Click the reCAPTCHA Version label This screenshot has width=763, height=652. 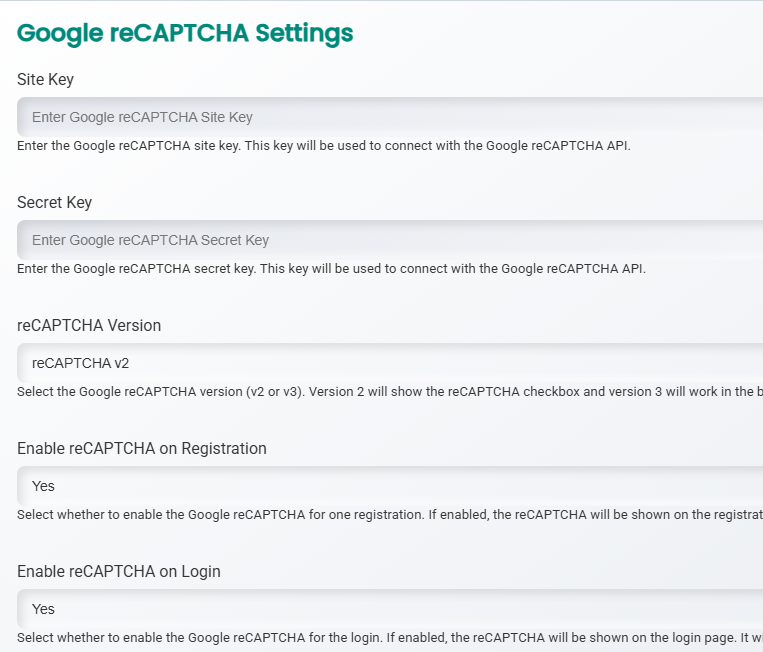tap(89, 325)
